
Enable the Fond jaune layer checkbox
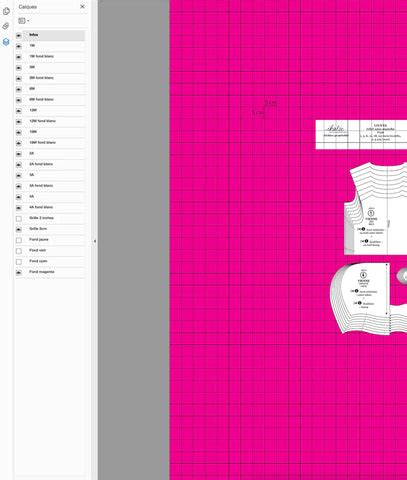[19, 240]
